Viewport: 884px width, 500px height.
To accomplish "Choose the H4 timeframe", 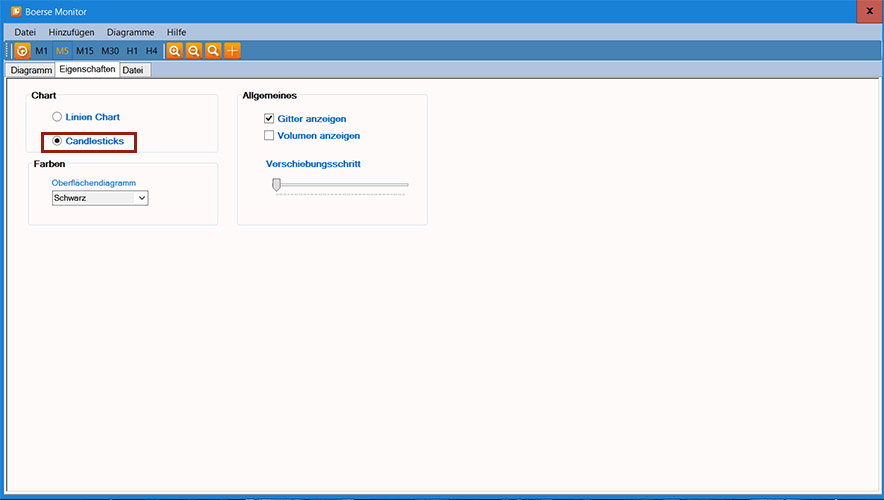I will point(151,50).
